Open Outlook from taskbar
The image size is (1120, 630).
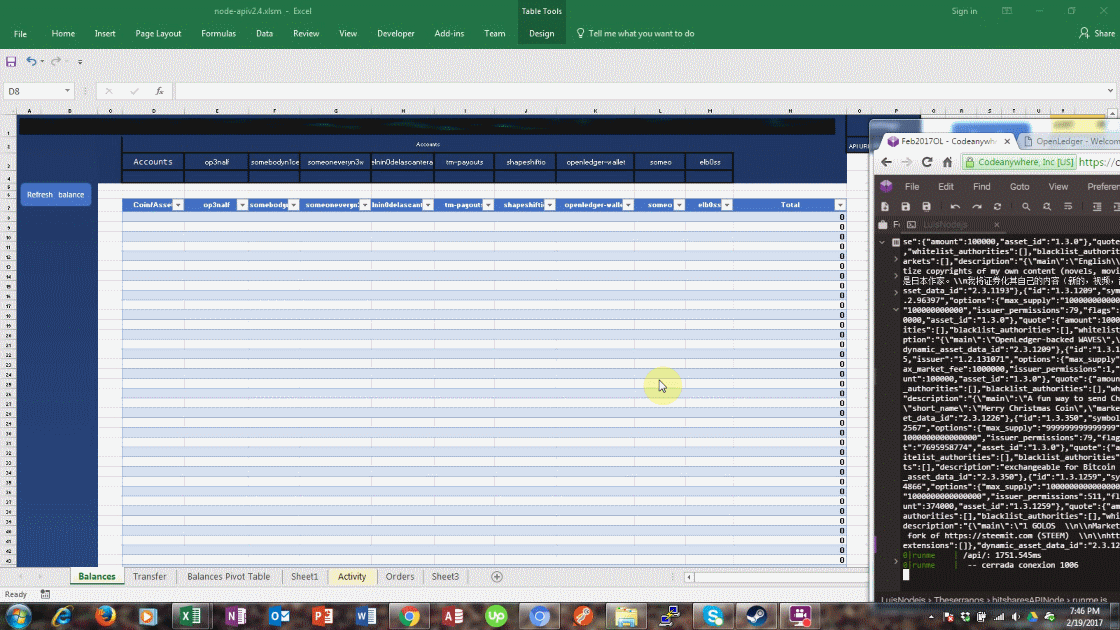click(x=279, y=616)
